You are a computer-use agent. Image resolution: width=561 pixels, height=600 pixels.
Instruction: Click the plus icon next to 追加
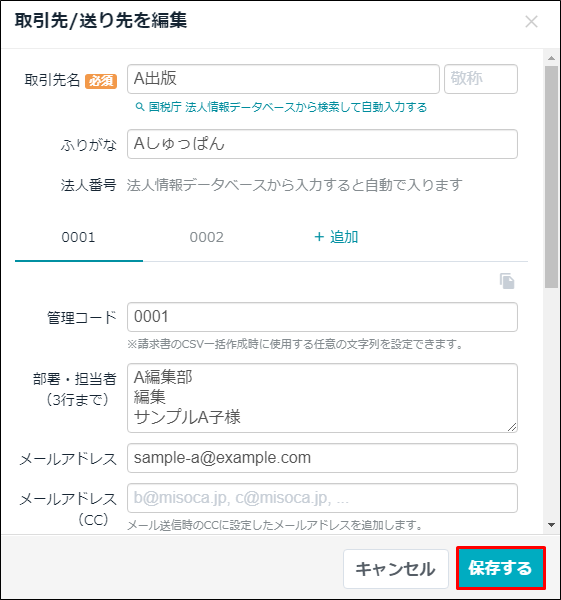coord(319,237)
